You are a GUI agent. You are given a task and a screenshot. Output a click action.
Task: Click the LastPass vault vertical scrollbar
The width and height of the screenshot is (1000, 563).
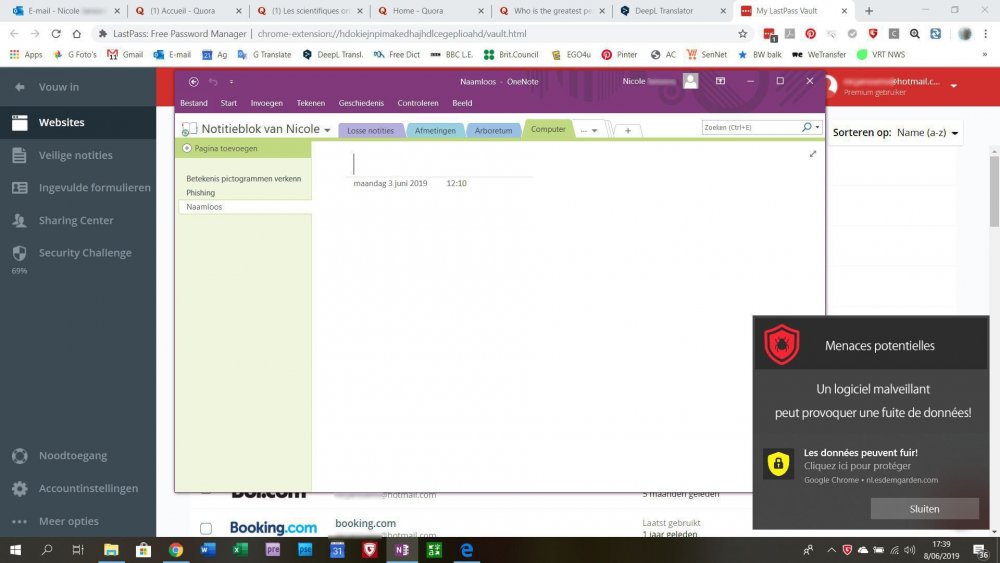(994, 190)
